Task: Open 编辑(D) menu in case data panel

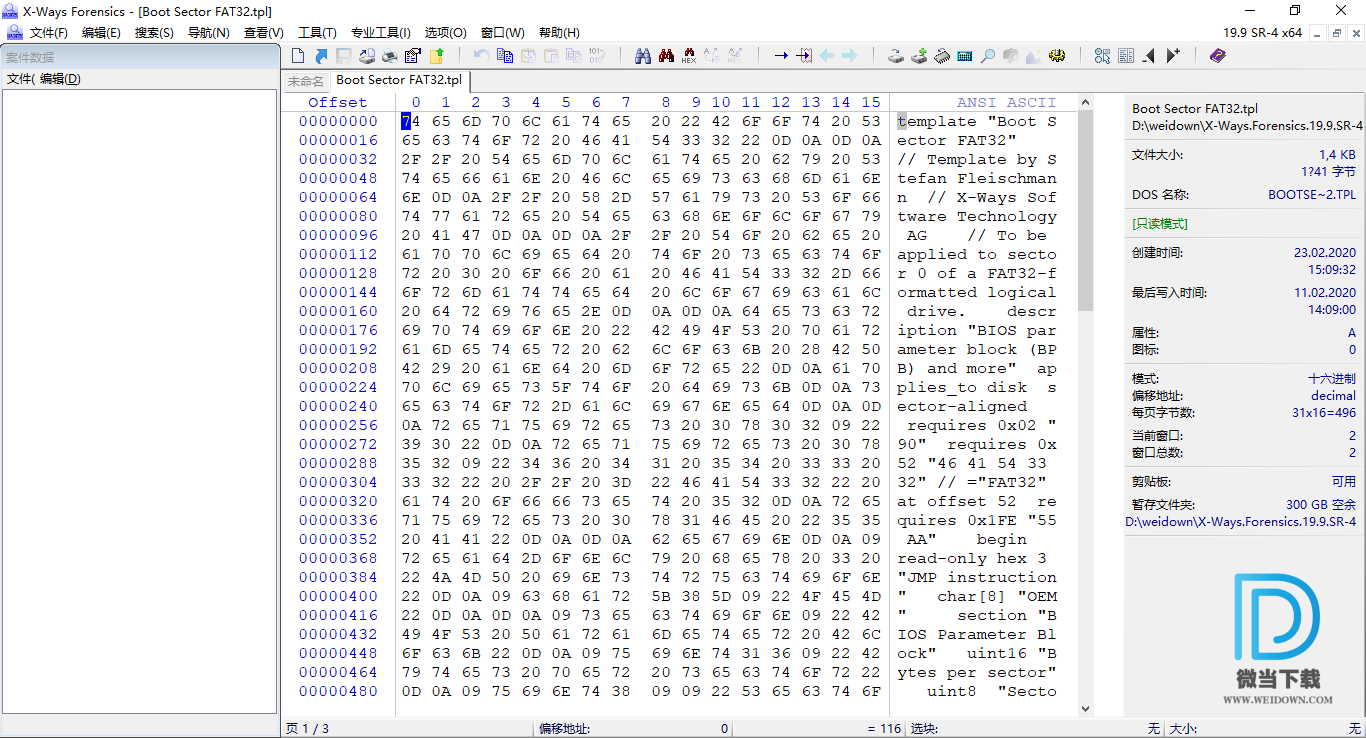Action: (60, 79)
